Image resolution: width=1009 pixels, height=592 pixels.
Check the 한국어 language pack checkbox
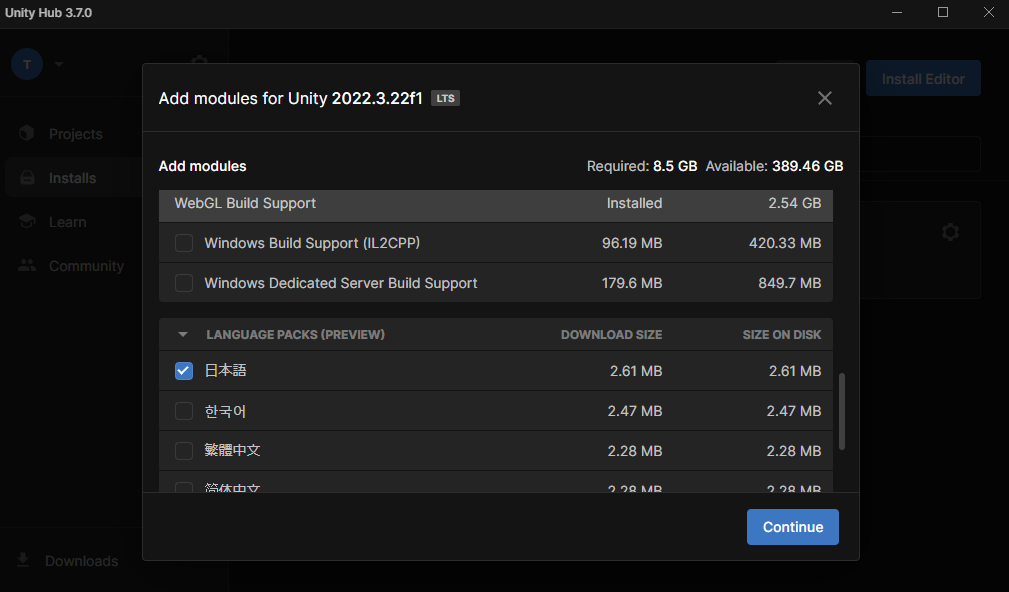coord(184,411)
